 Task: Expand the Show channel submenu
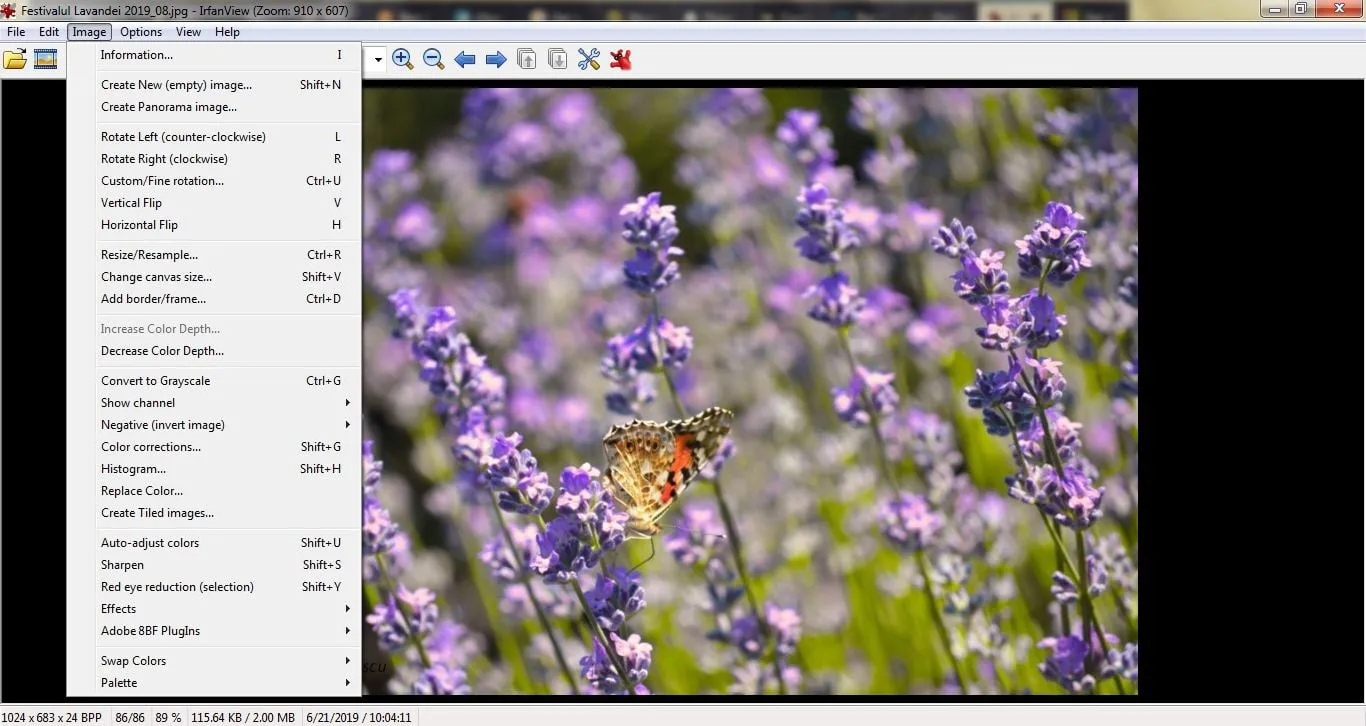point(222,402)
